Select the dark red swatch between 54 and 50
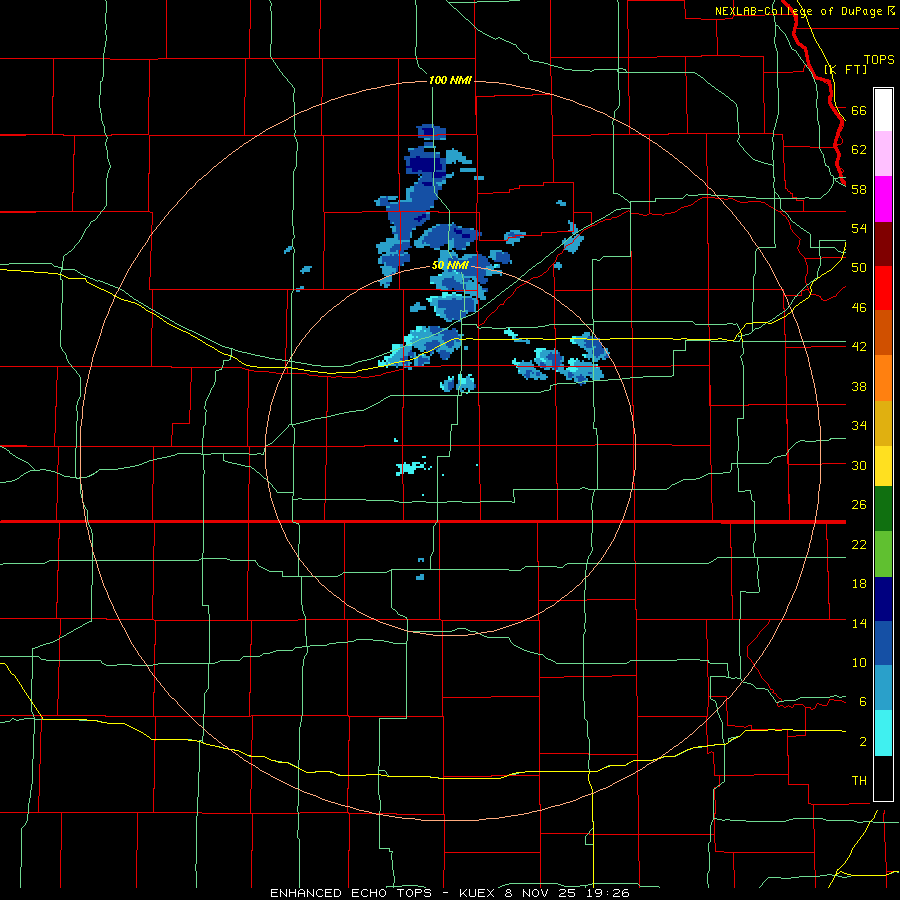The image size is (900, 900). tap(883, 244)
